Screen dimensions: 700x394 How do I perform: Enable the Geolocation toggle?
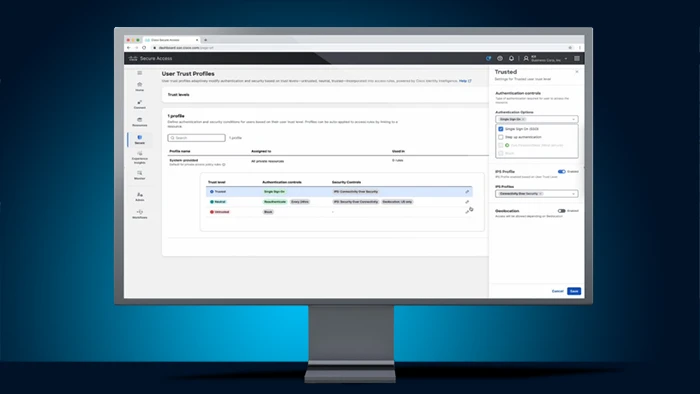[x=562, y=211]
